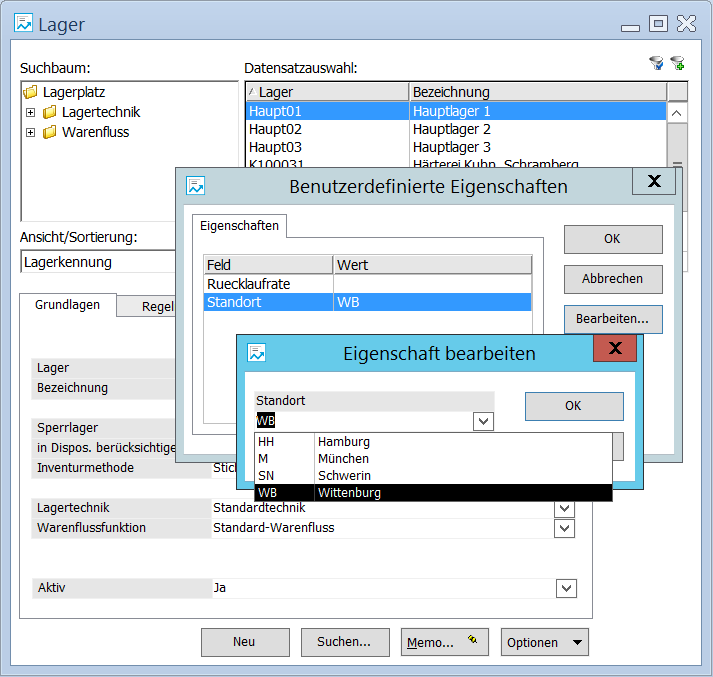Click the filter icon with the blue checkmark
The width and height of the screenshot is (713, 677).
pos(656,63)
